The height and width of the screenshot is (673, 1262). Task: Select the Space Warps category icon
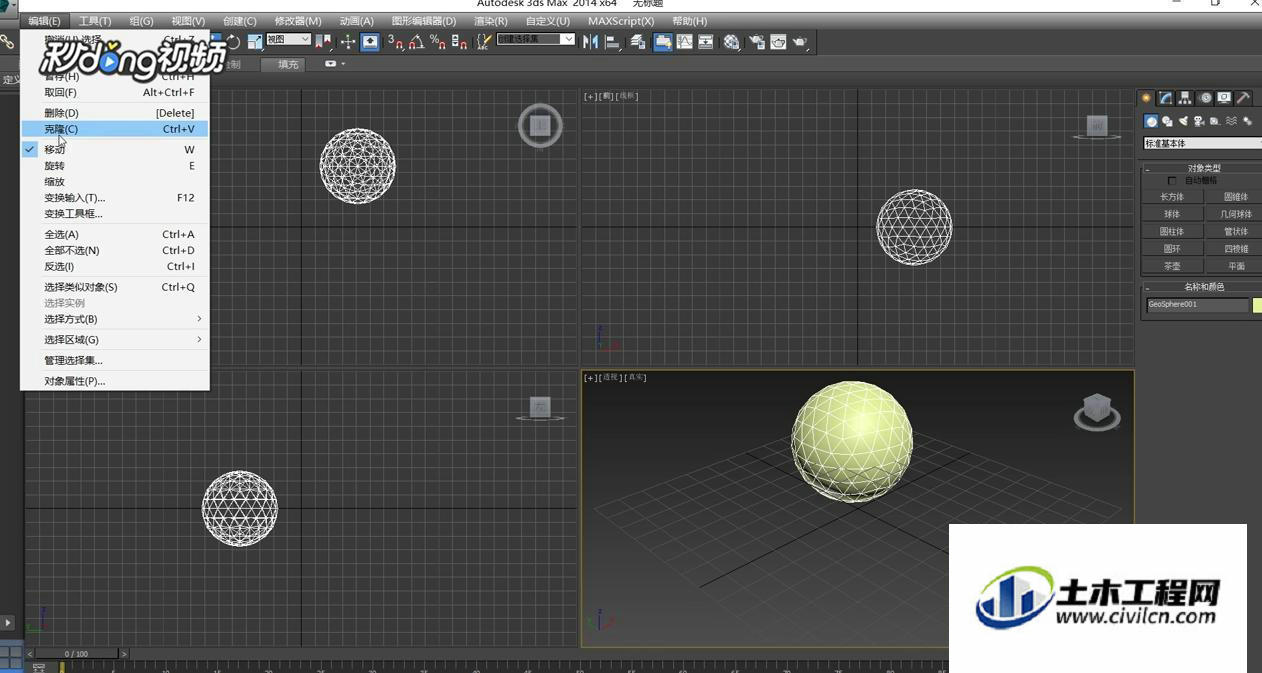(x=1231, y=121)
